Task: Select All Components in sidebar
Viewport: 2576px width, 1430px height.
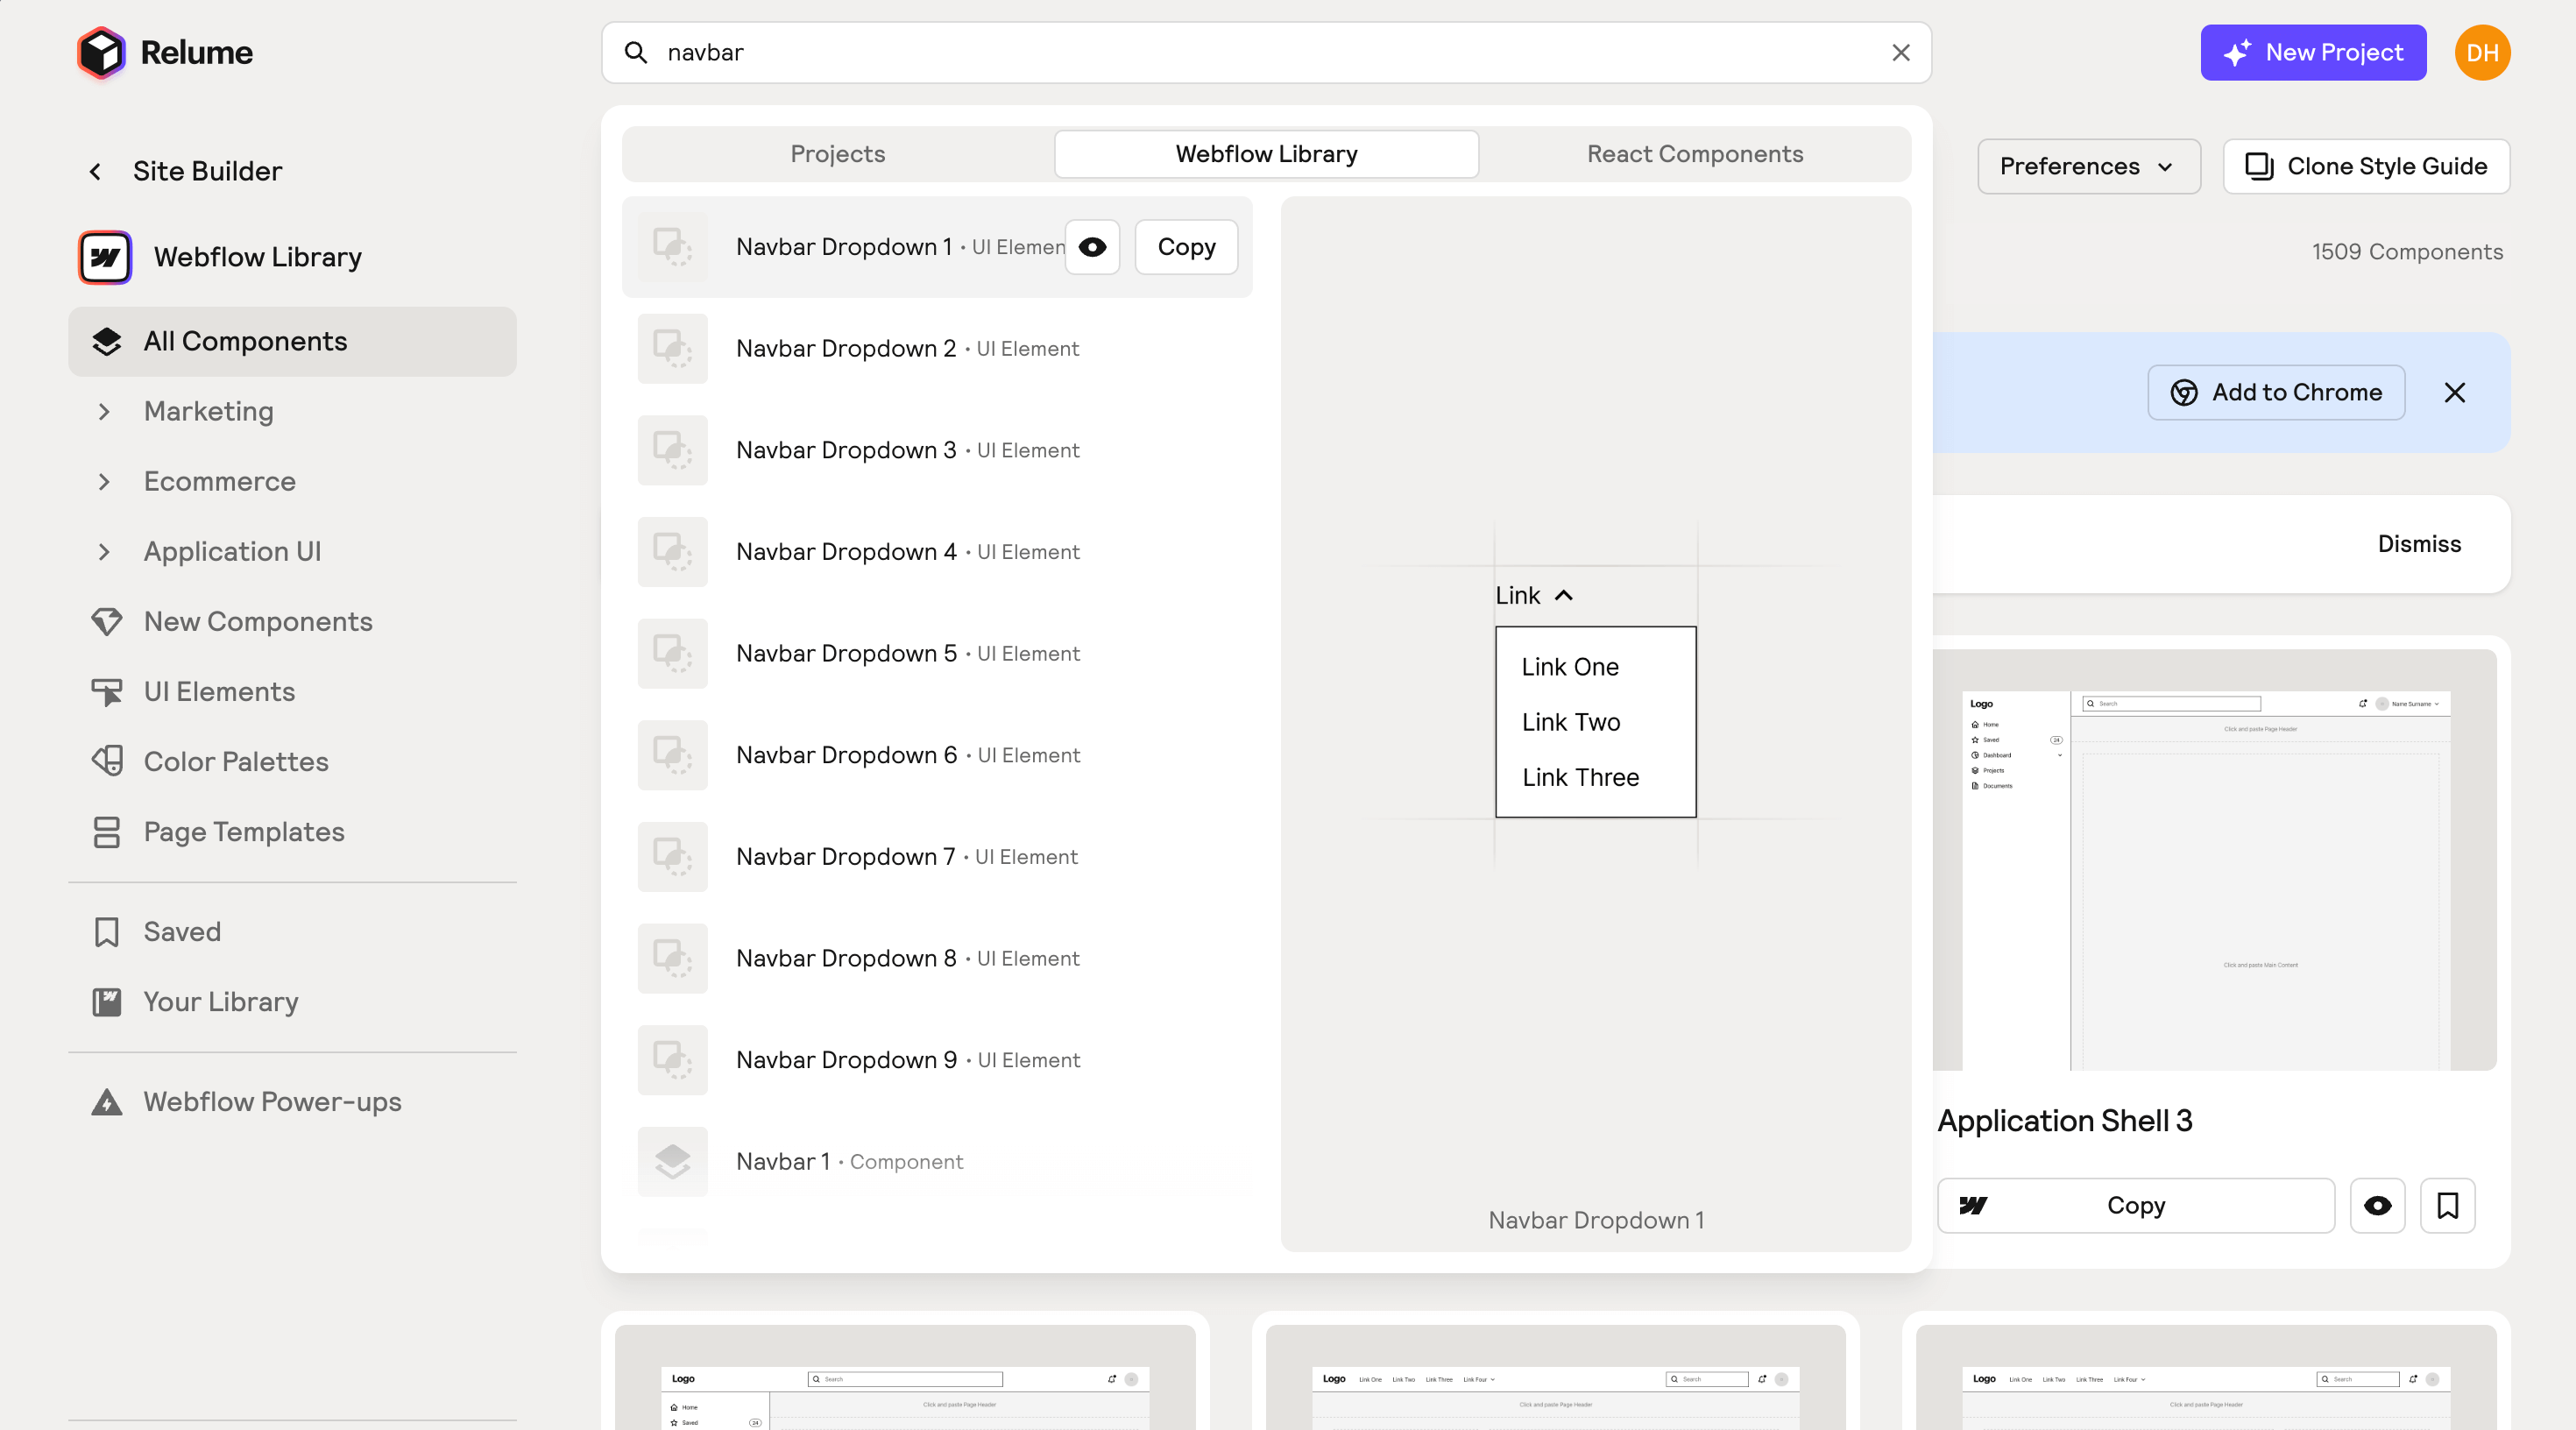Action: click(292, 341)
